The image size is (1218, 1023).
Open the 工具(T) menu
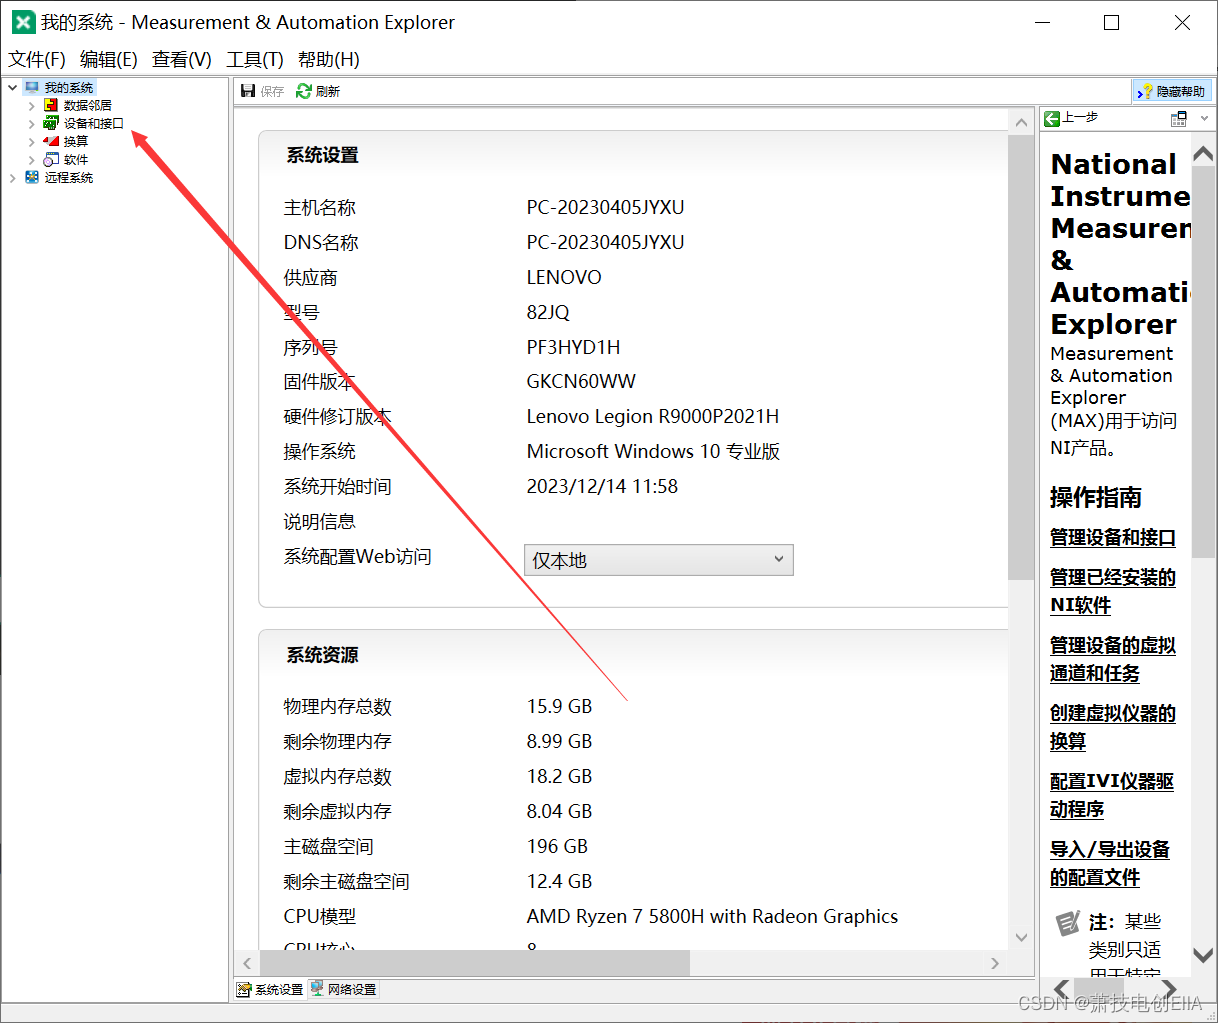tap(255, 60)
